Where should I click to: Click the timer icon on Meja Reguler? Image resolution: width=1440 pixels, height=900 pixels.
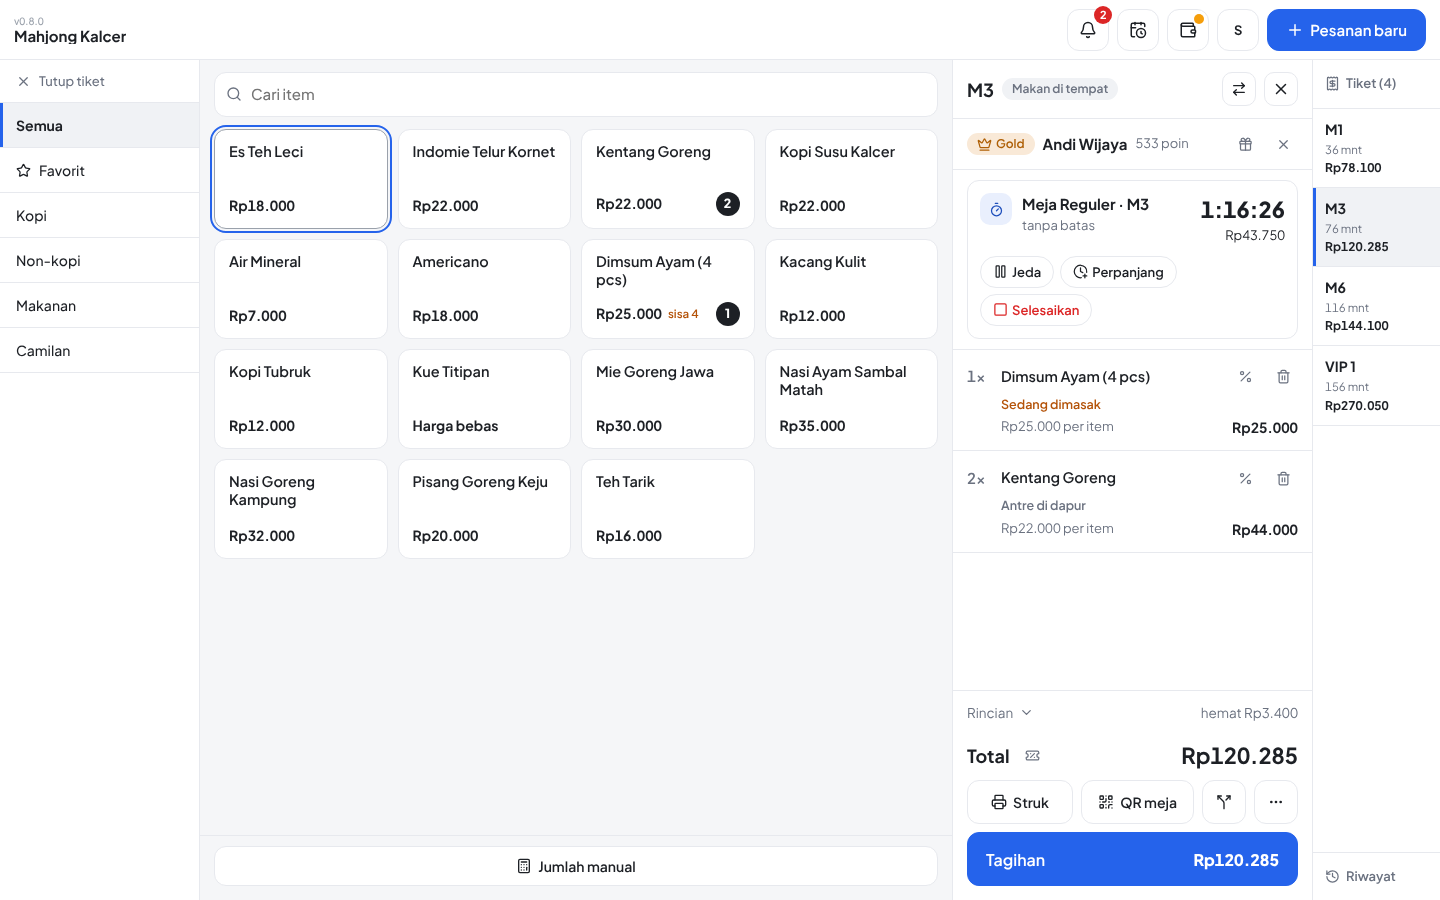coord(996,209)
